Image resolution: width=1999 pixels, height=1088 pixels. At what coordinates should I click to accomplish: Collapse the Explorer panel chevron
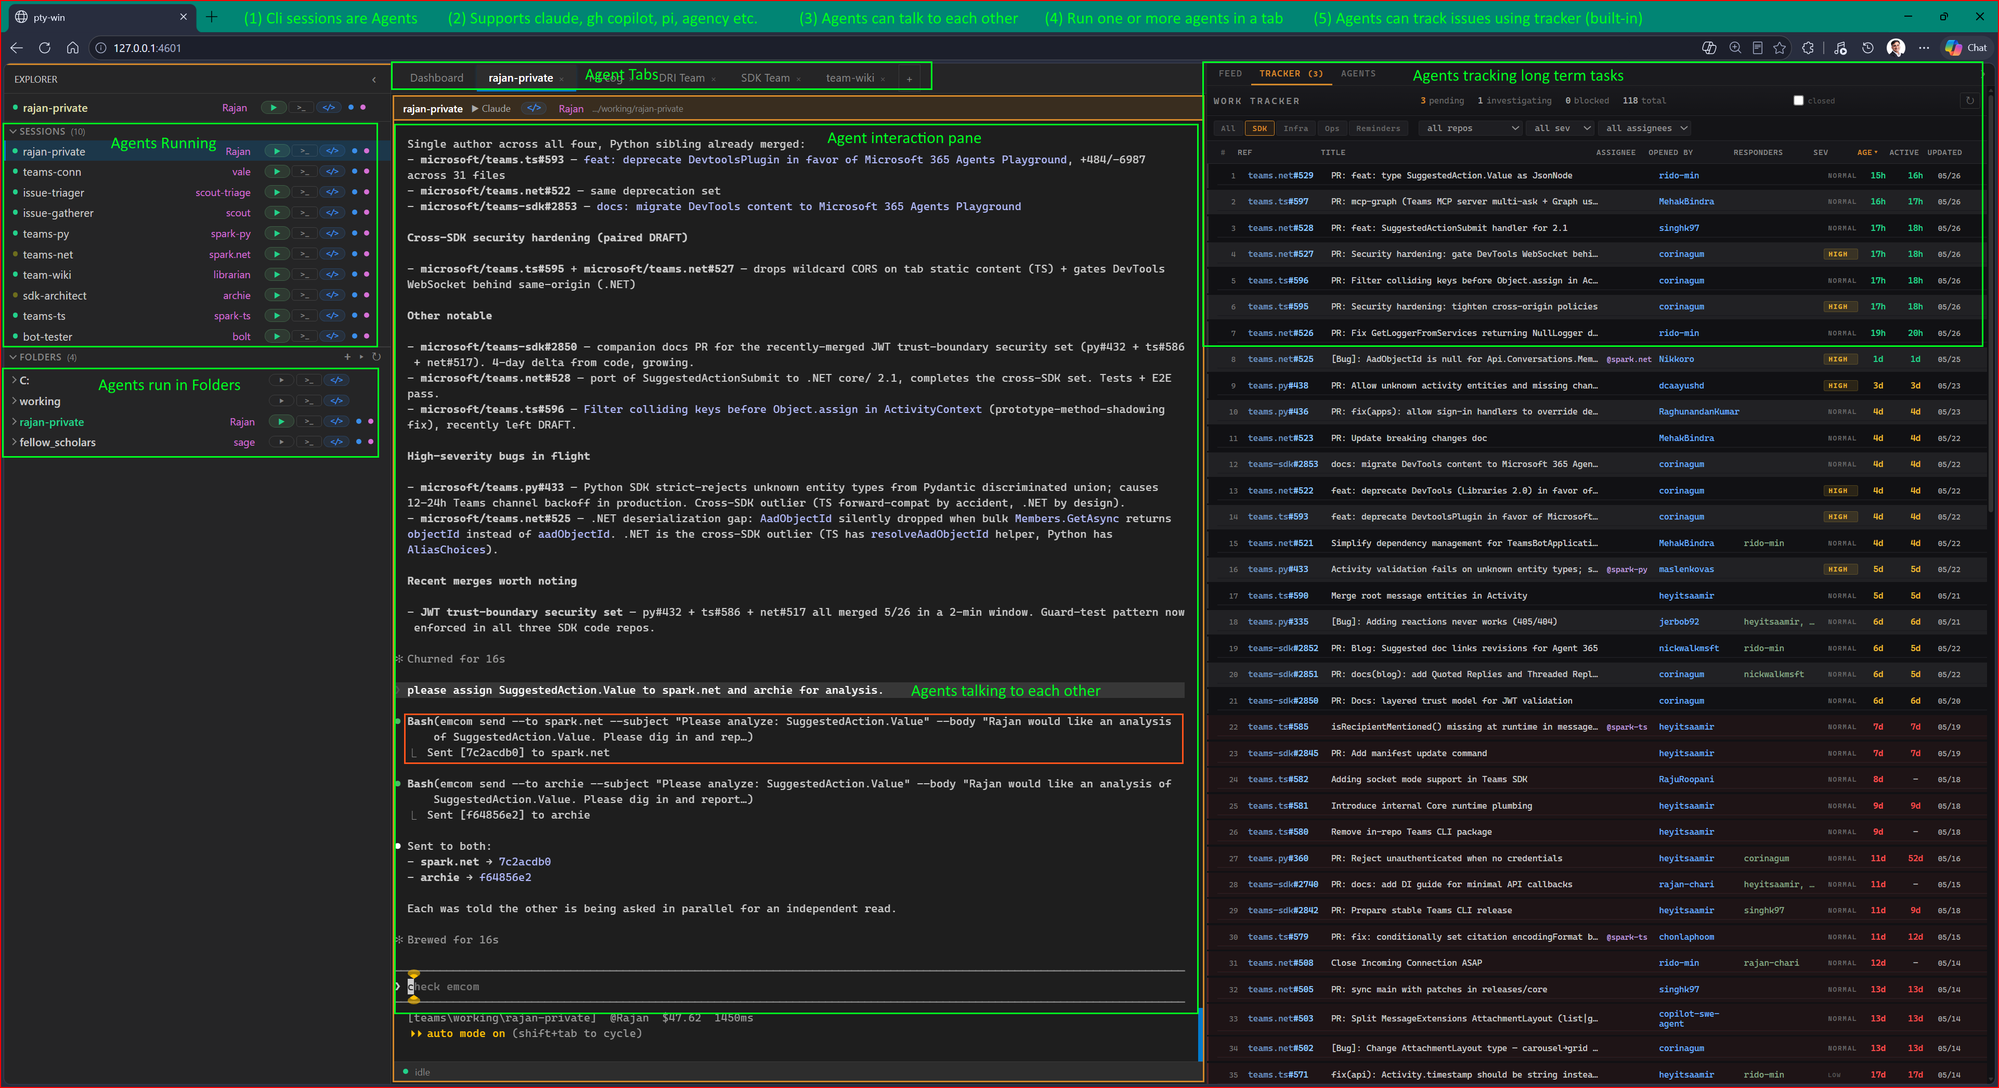pos(374,79)
